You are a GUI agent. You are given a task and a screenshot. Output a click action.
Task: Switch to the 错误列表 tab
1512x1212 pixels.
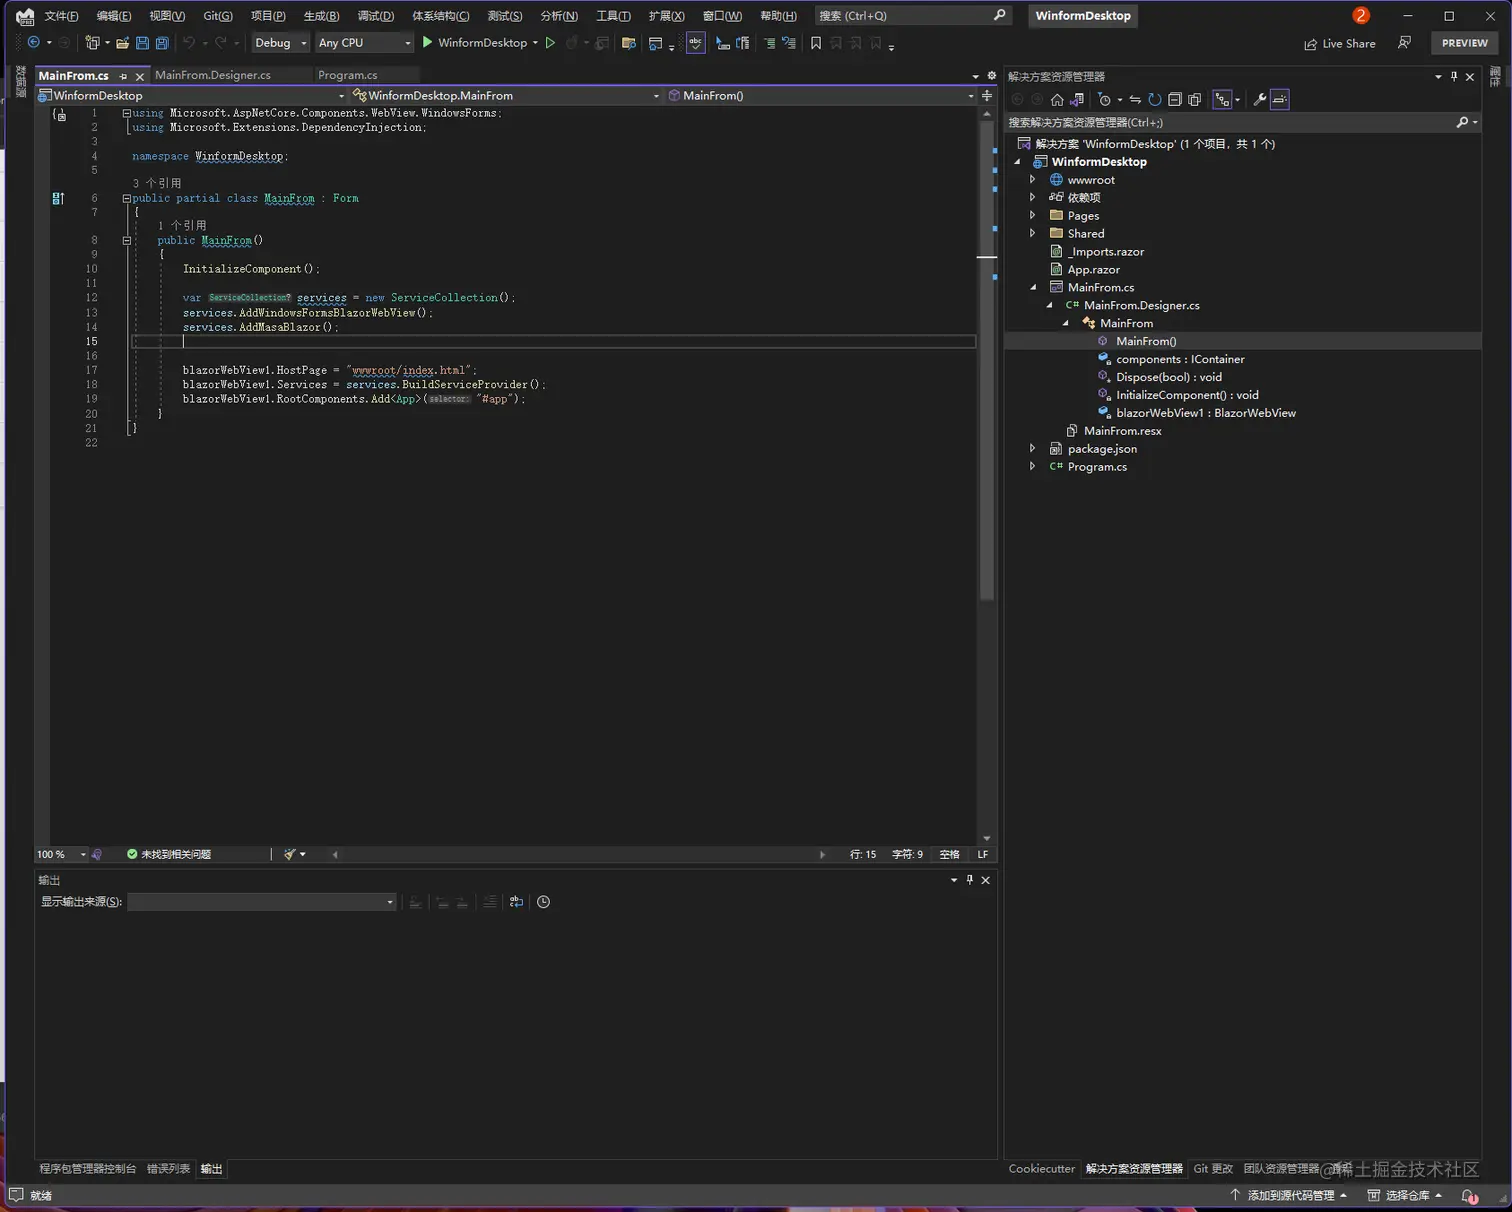pos(168,1168)
